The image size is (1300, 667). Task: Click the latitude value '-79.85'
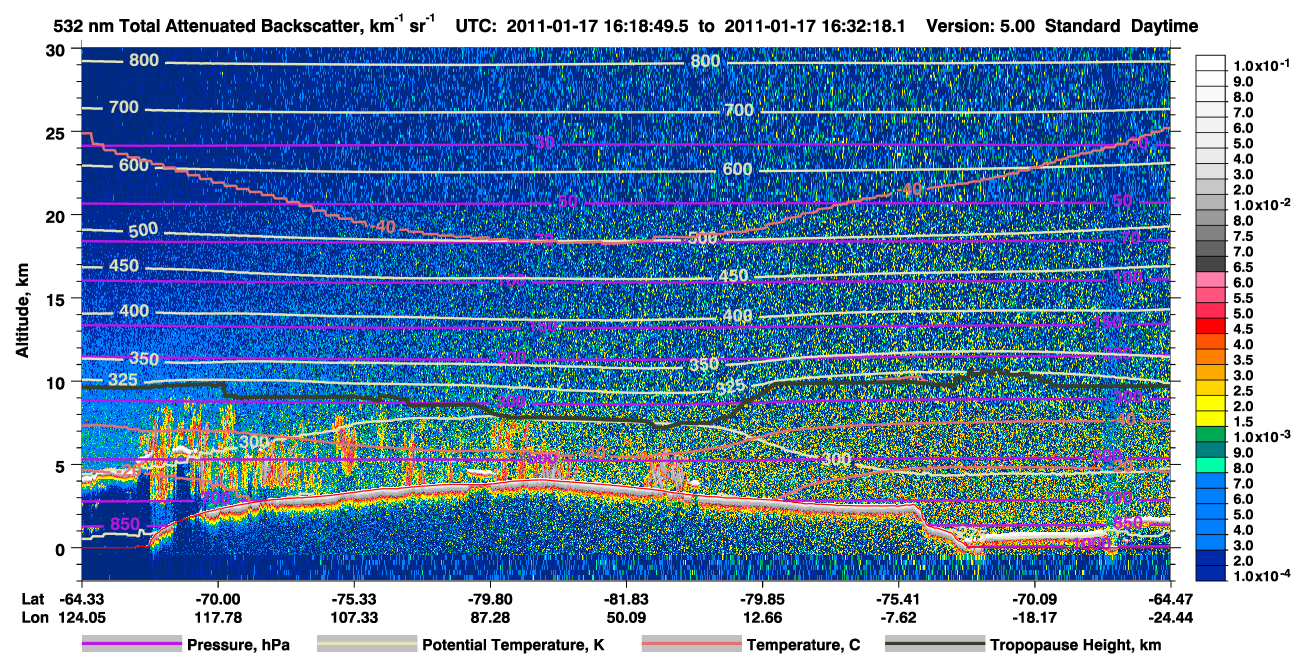pyautogui.click(x=762, y=598)
